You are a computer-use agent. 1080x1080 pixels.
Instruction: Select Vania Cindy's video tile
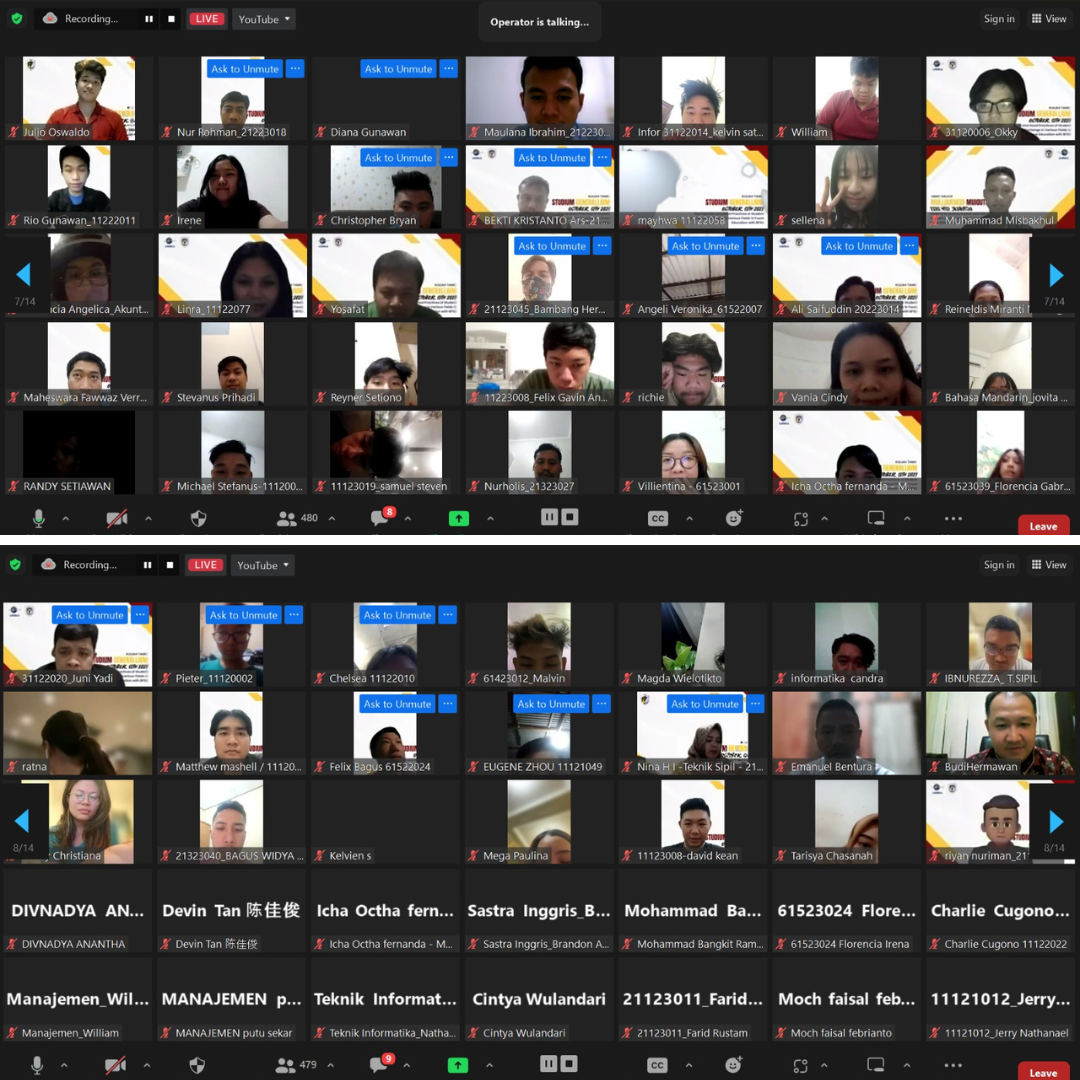click(847, 364)
